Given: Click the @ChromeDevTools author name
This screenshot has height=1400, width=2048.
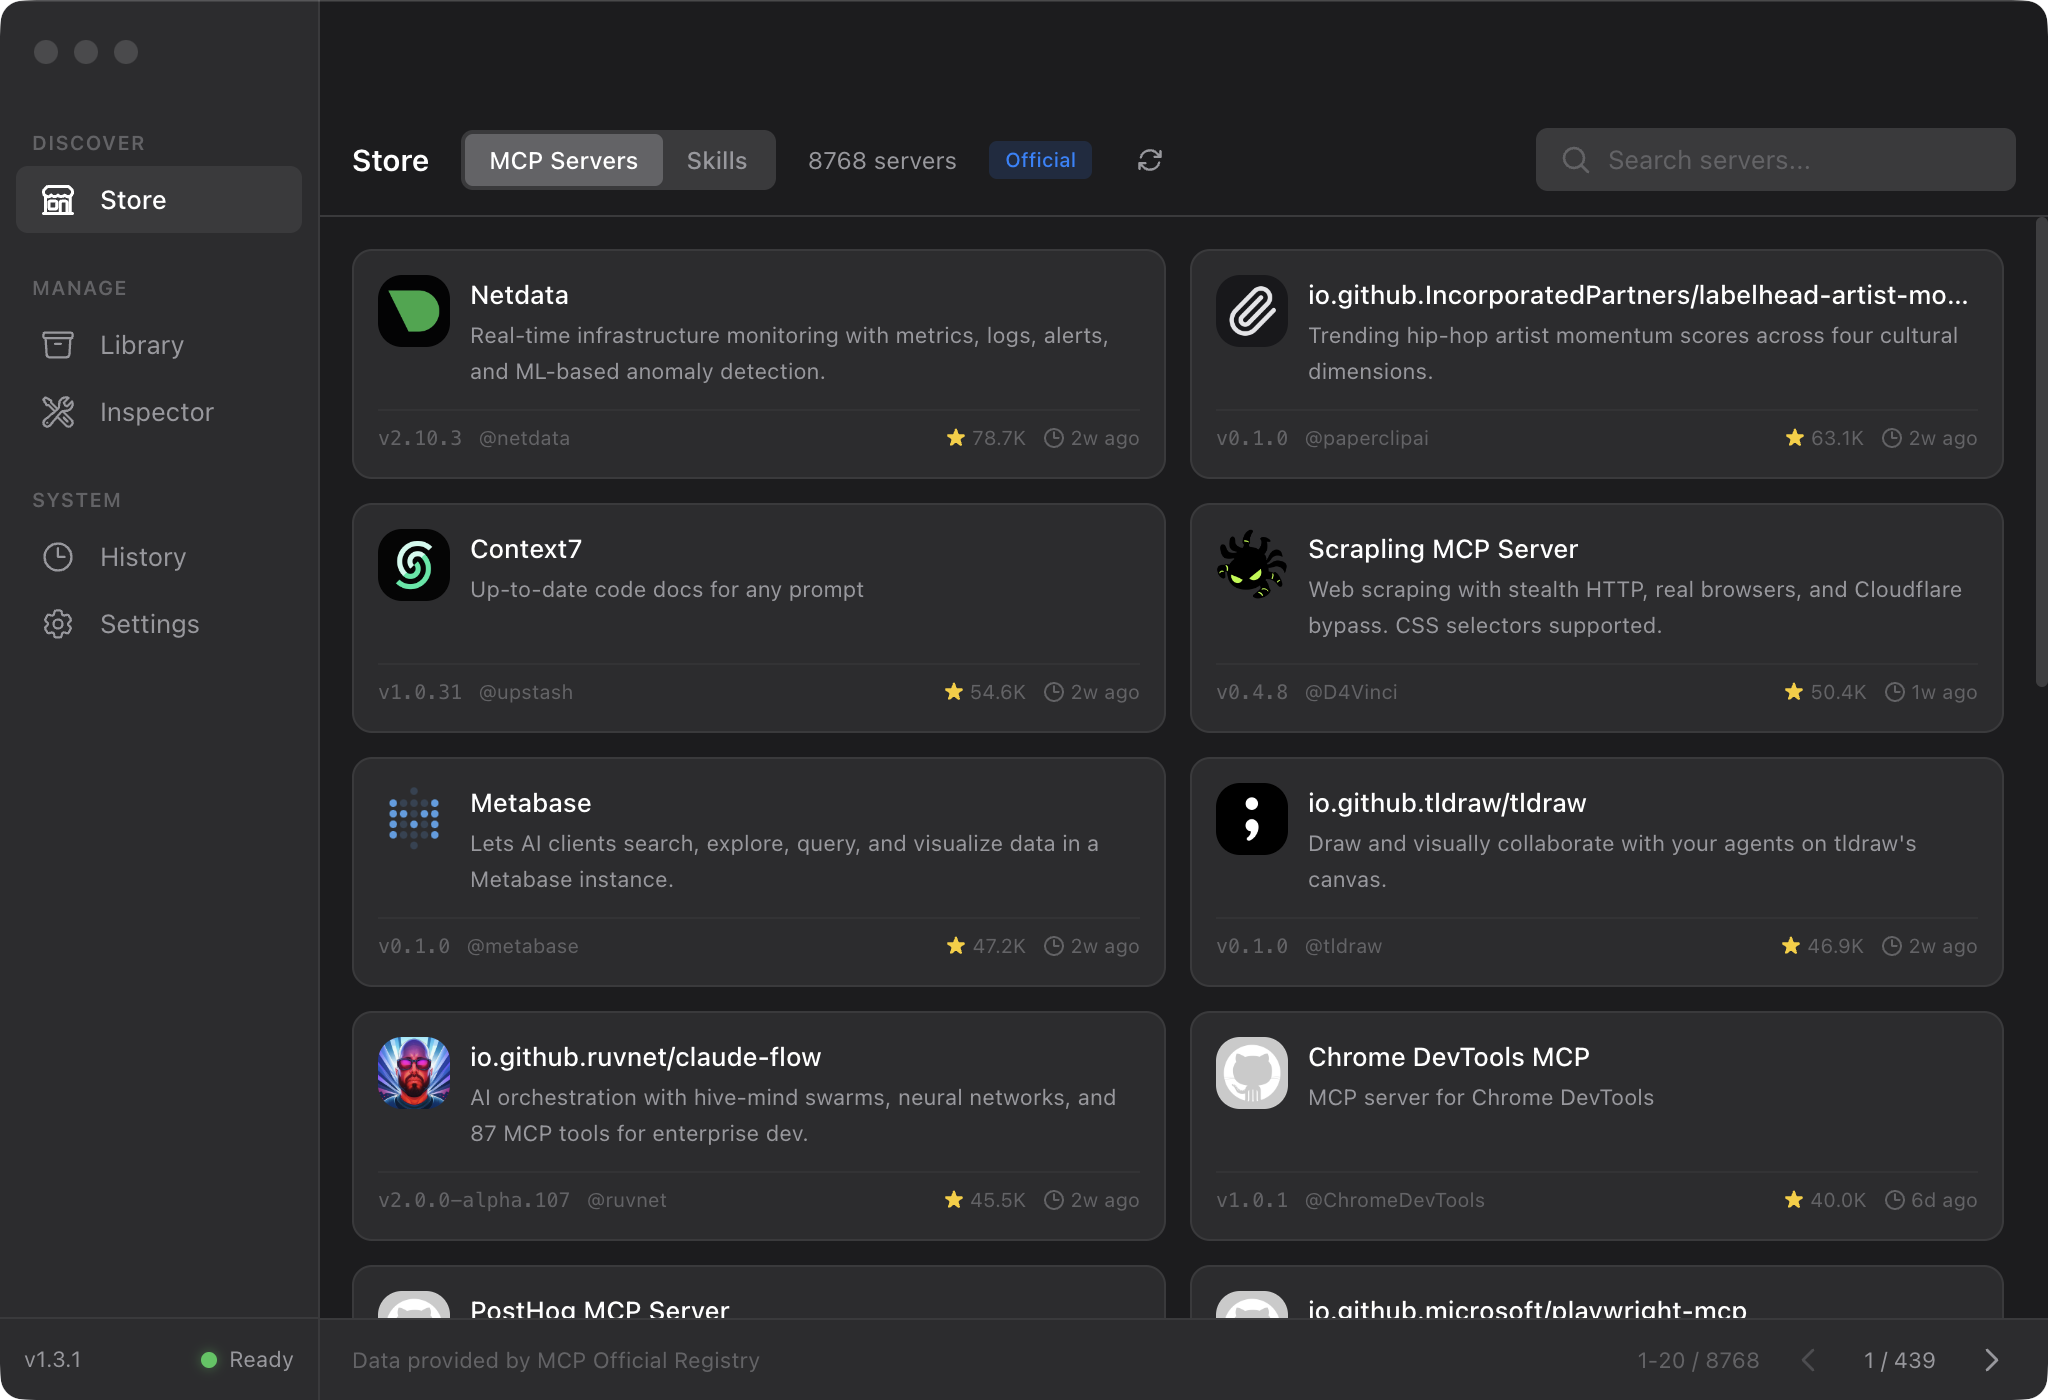Looking at the screenshot, I should (x=1395, y=1200).
